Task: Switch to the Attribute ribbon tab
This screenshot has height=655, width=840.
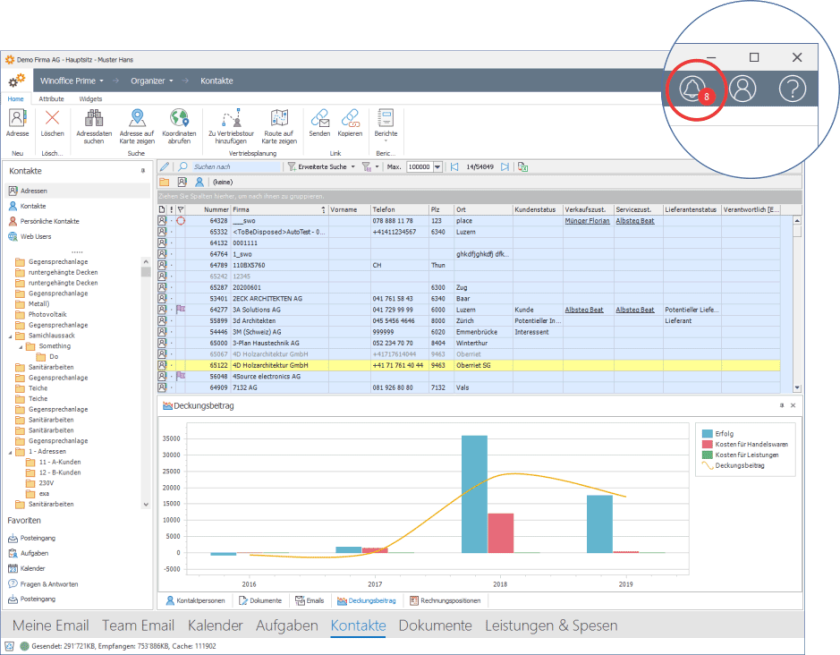Action: tap(51, 99)
